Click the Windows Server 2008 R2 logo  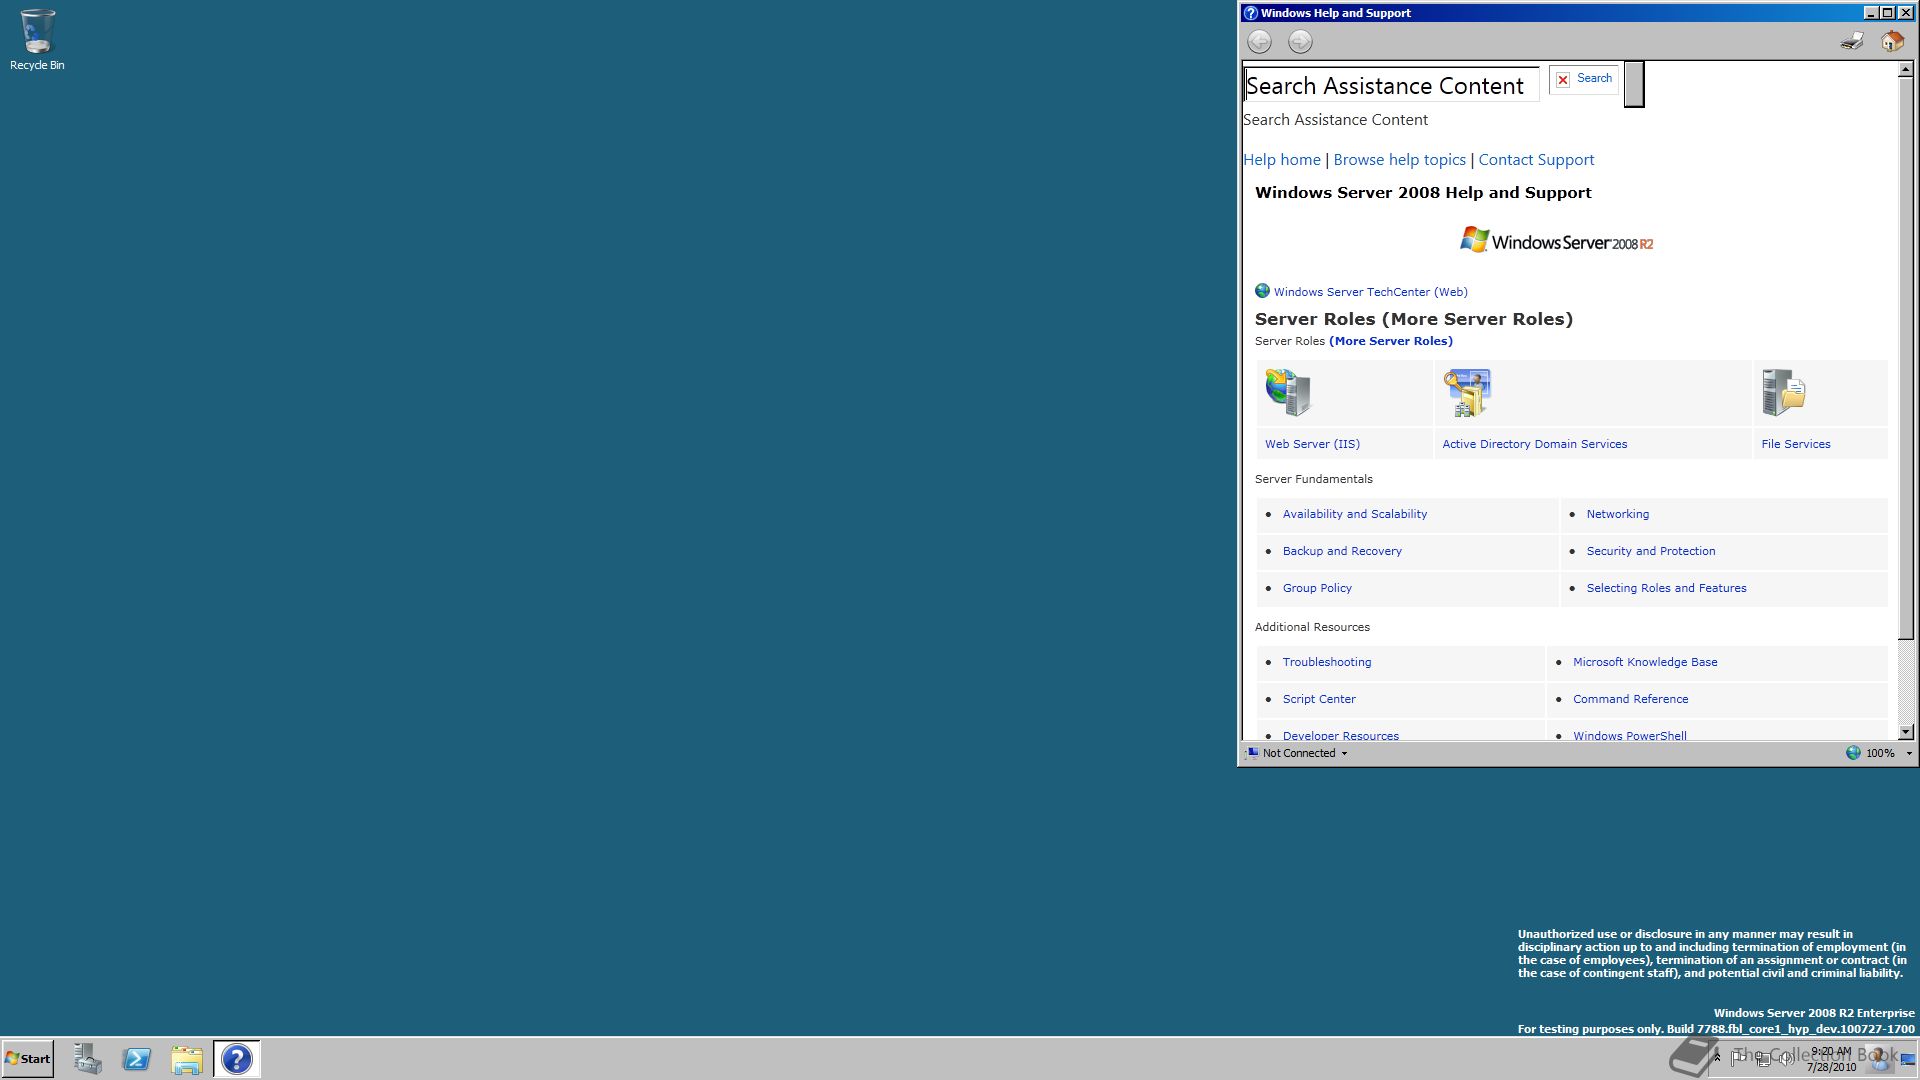[x=1556, y=241]
